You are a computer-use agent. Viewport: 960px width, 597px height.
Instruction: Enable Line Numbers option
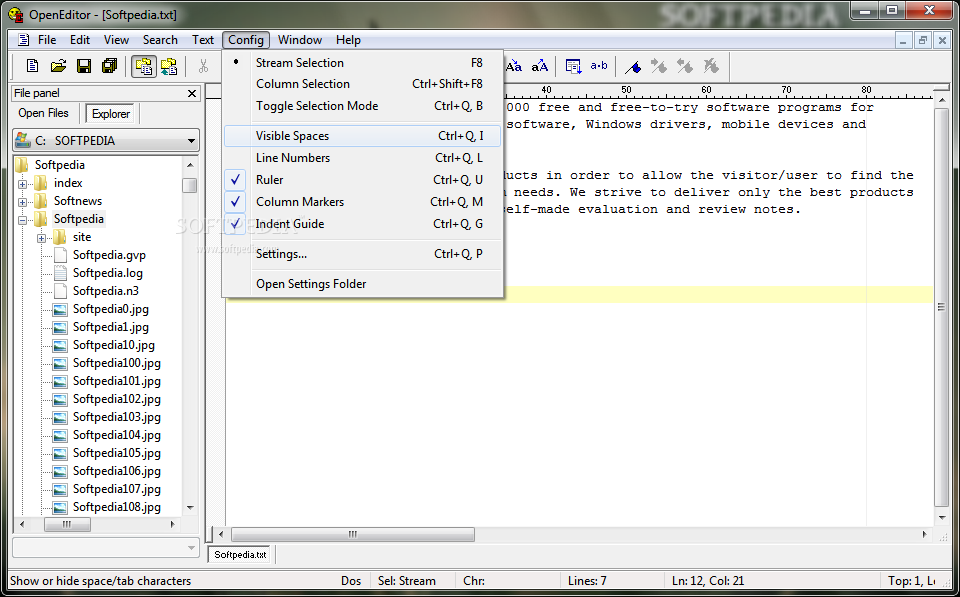(x=362, y=158)
